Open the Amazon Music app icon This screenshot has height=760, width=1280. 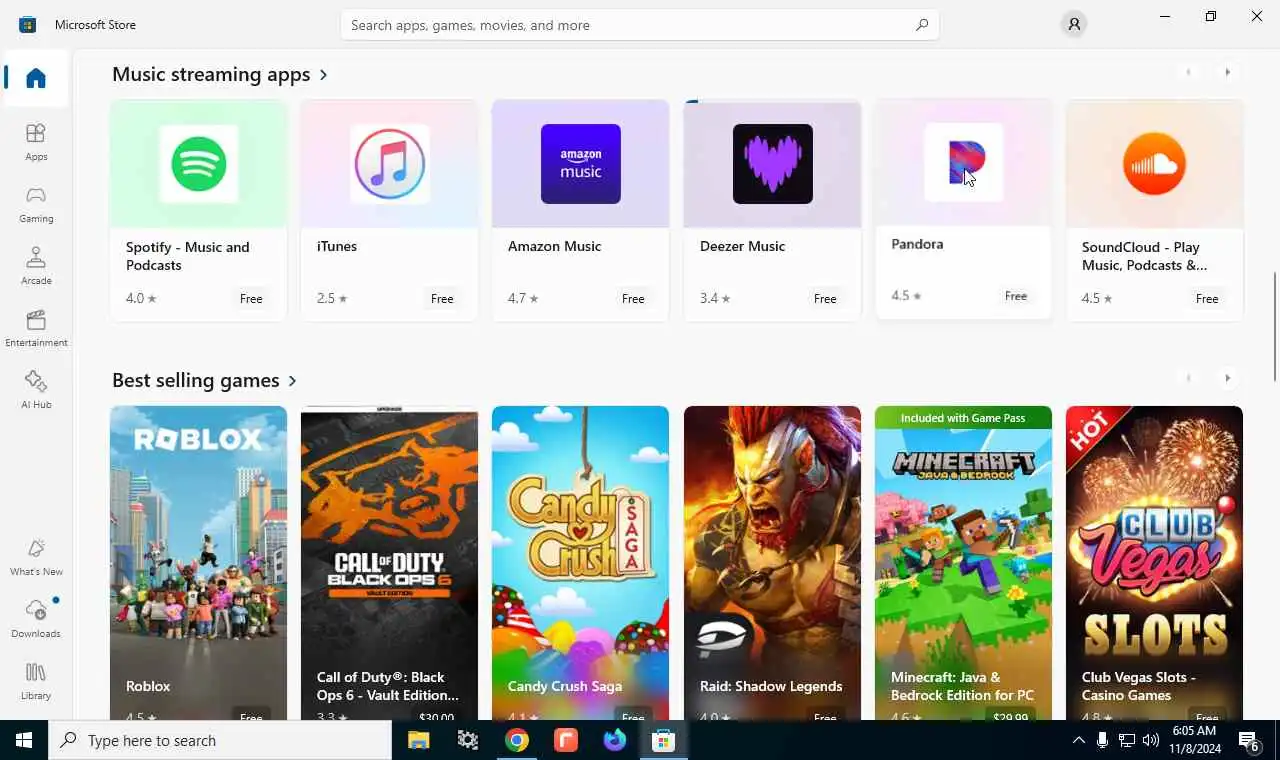(581, 164)
